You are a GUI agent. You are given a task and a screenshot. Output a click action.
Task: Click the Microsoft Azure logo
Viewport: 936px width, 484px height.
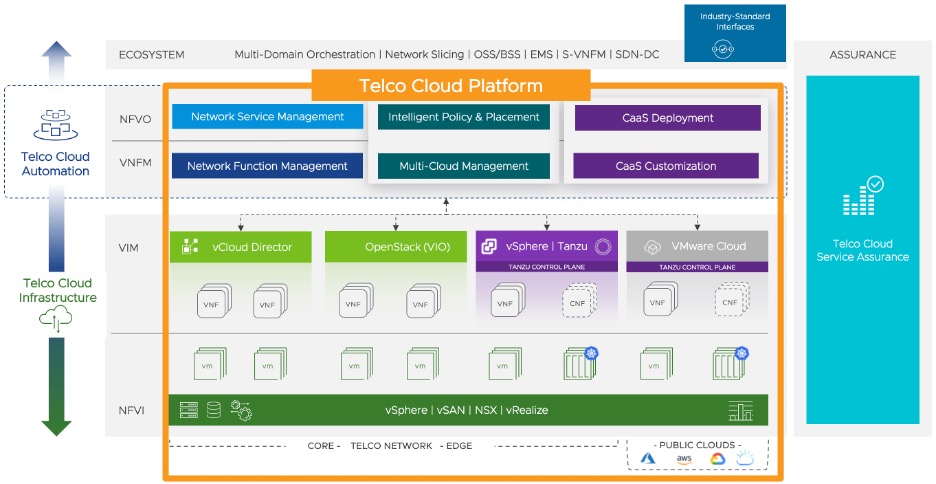pos(648,458)
